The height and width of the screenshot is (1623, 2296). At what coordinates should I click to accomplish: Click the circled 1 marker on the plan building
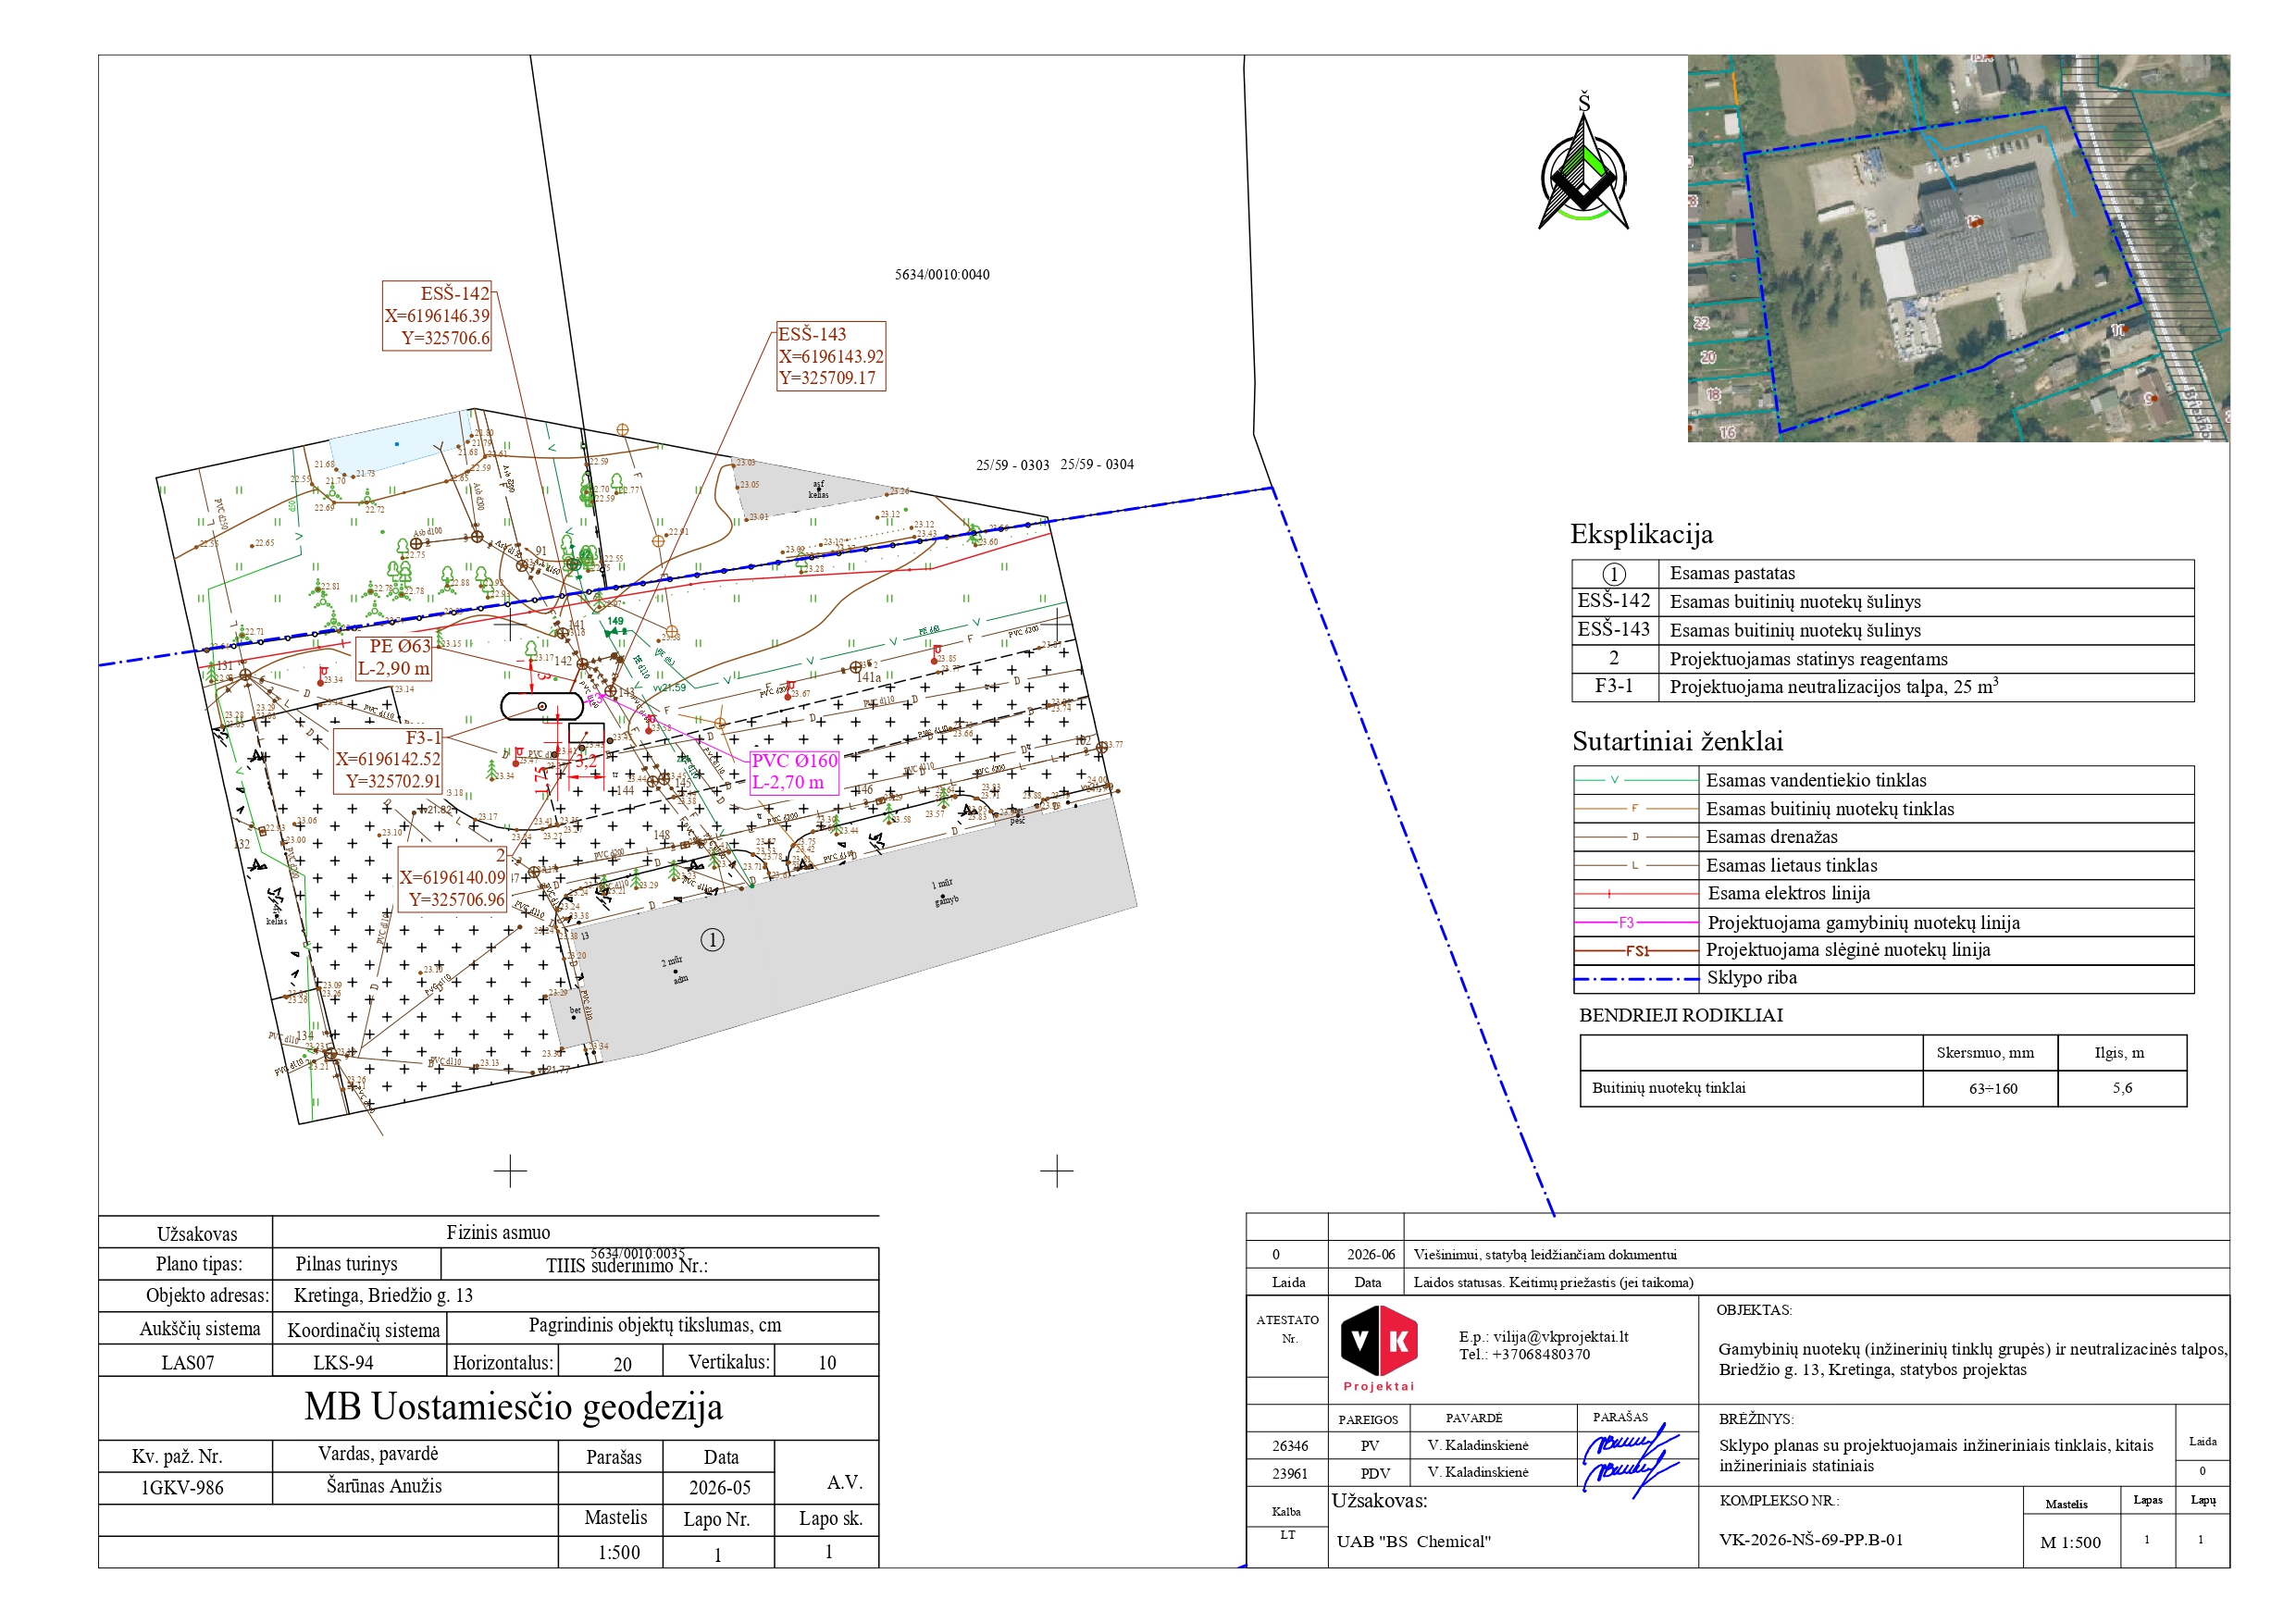click(x=712, y=940)
